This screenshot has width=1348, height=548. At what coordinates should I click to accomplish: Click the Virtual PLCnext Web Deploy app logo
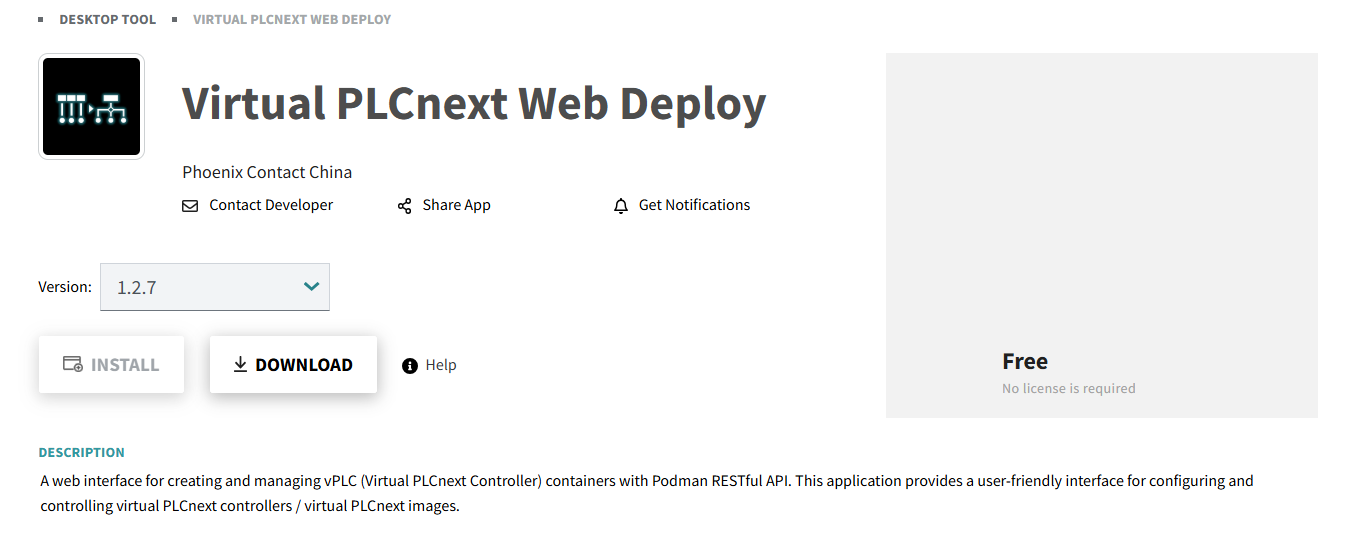pos(91,106)
